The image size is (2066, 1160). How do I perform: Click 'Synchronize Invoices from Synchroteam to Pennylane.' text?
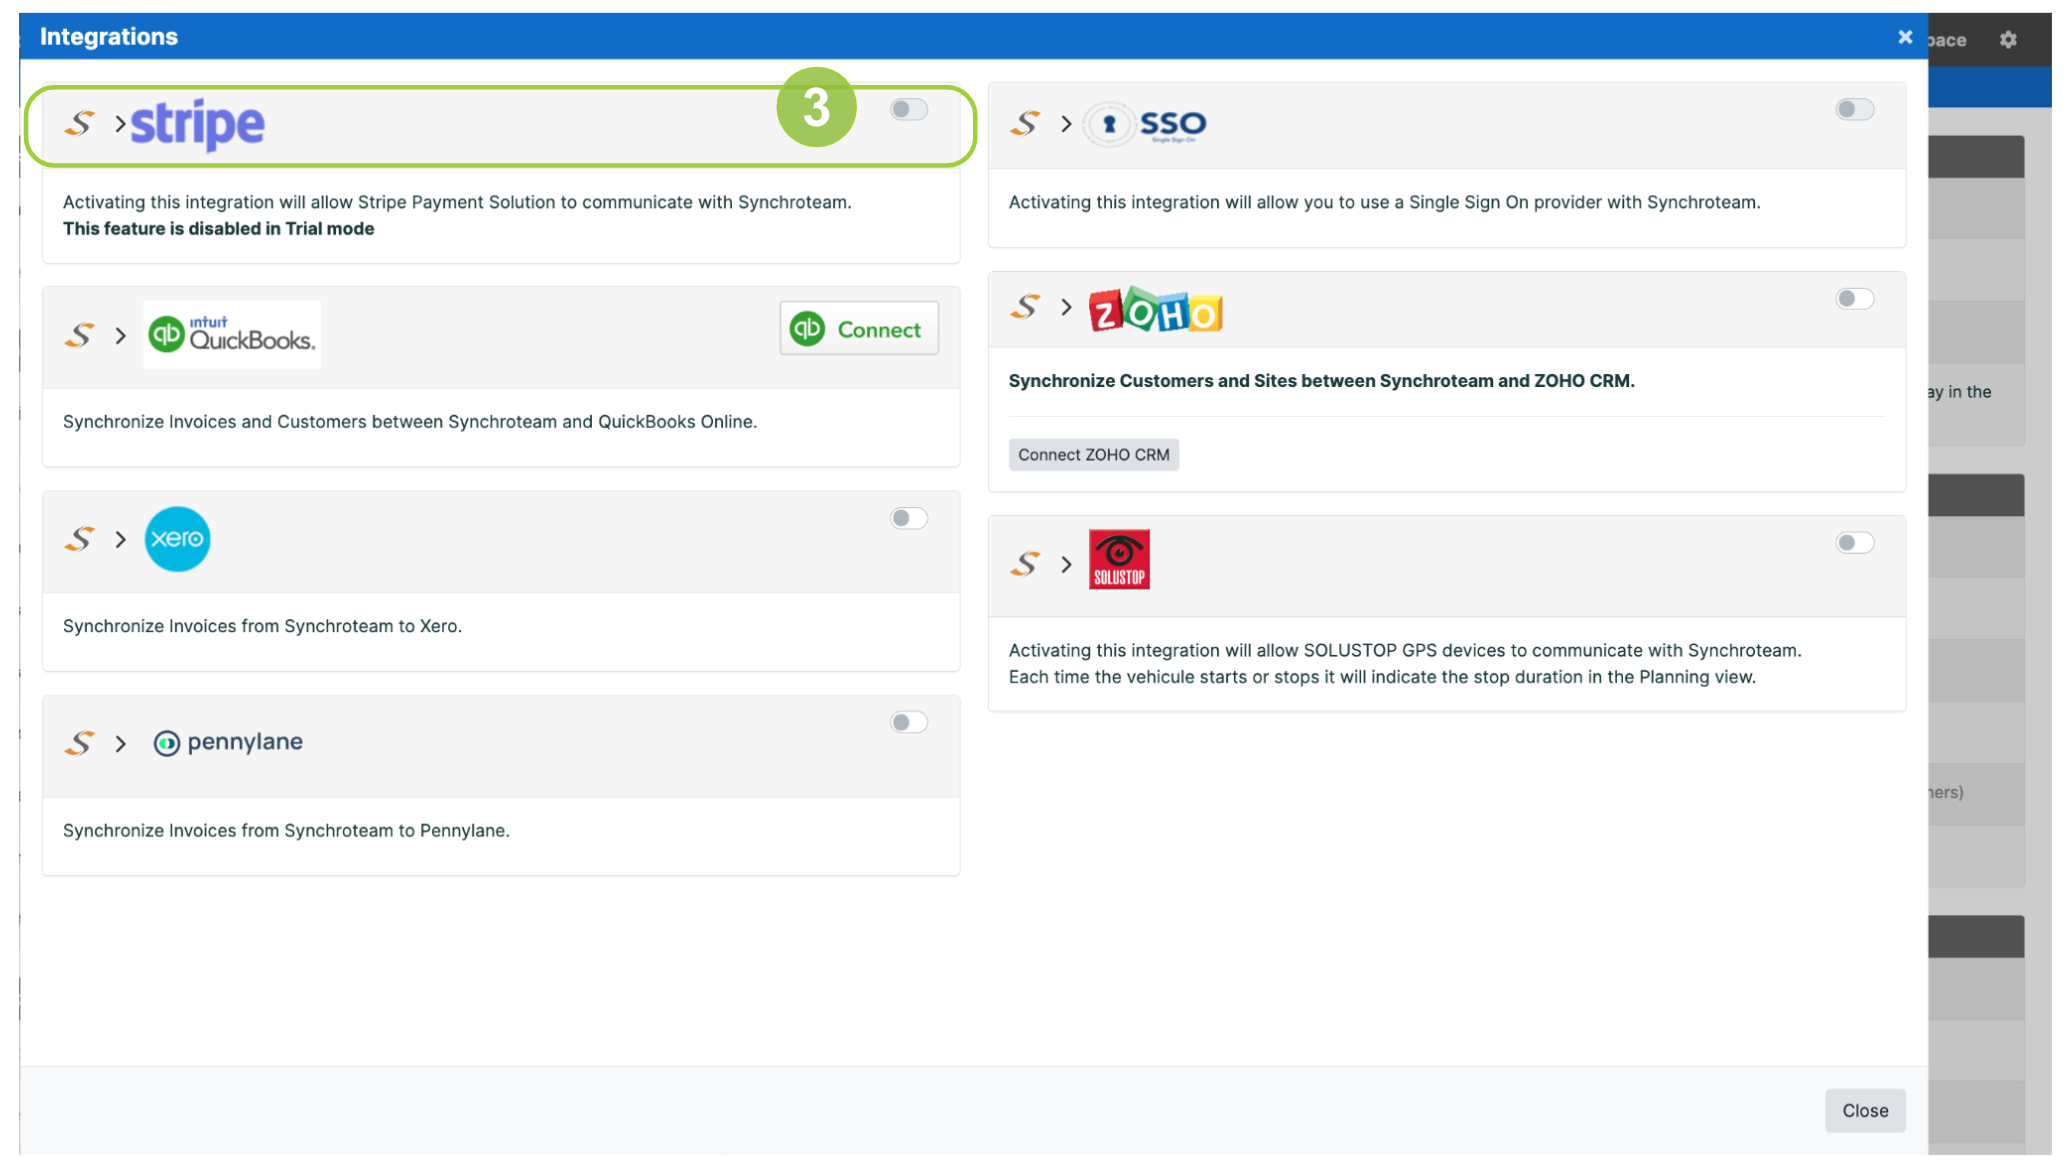coord(286,830)
